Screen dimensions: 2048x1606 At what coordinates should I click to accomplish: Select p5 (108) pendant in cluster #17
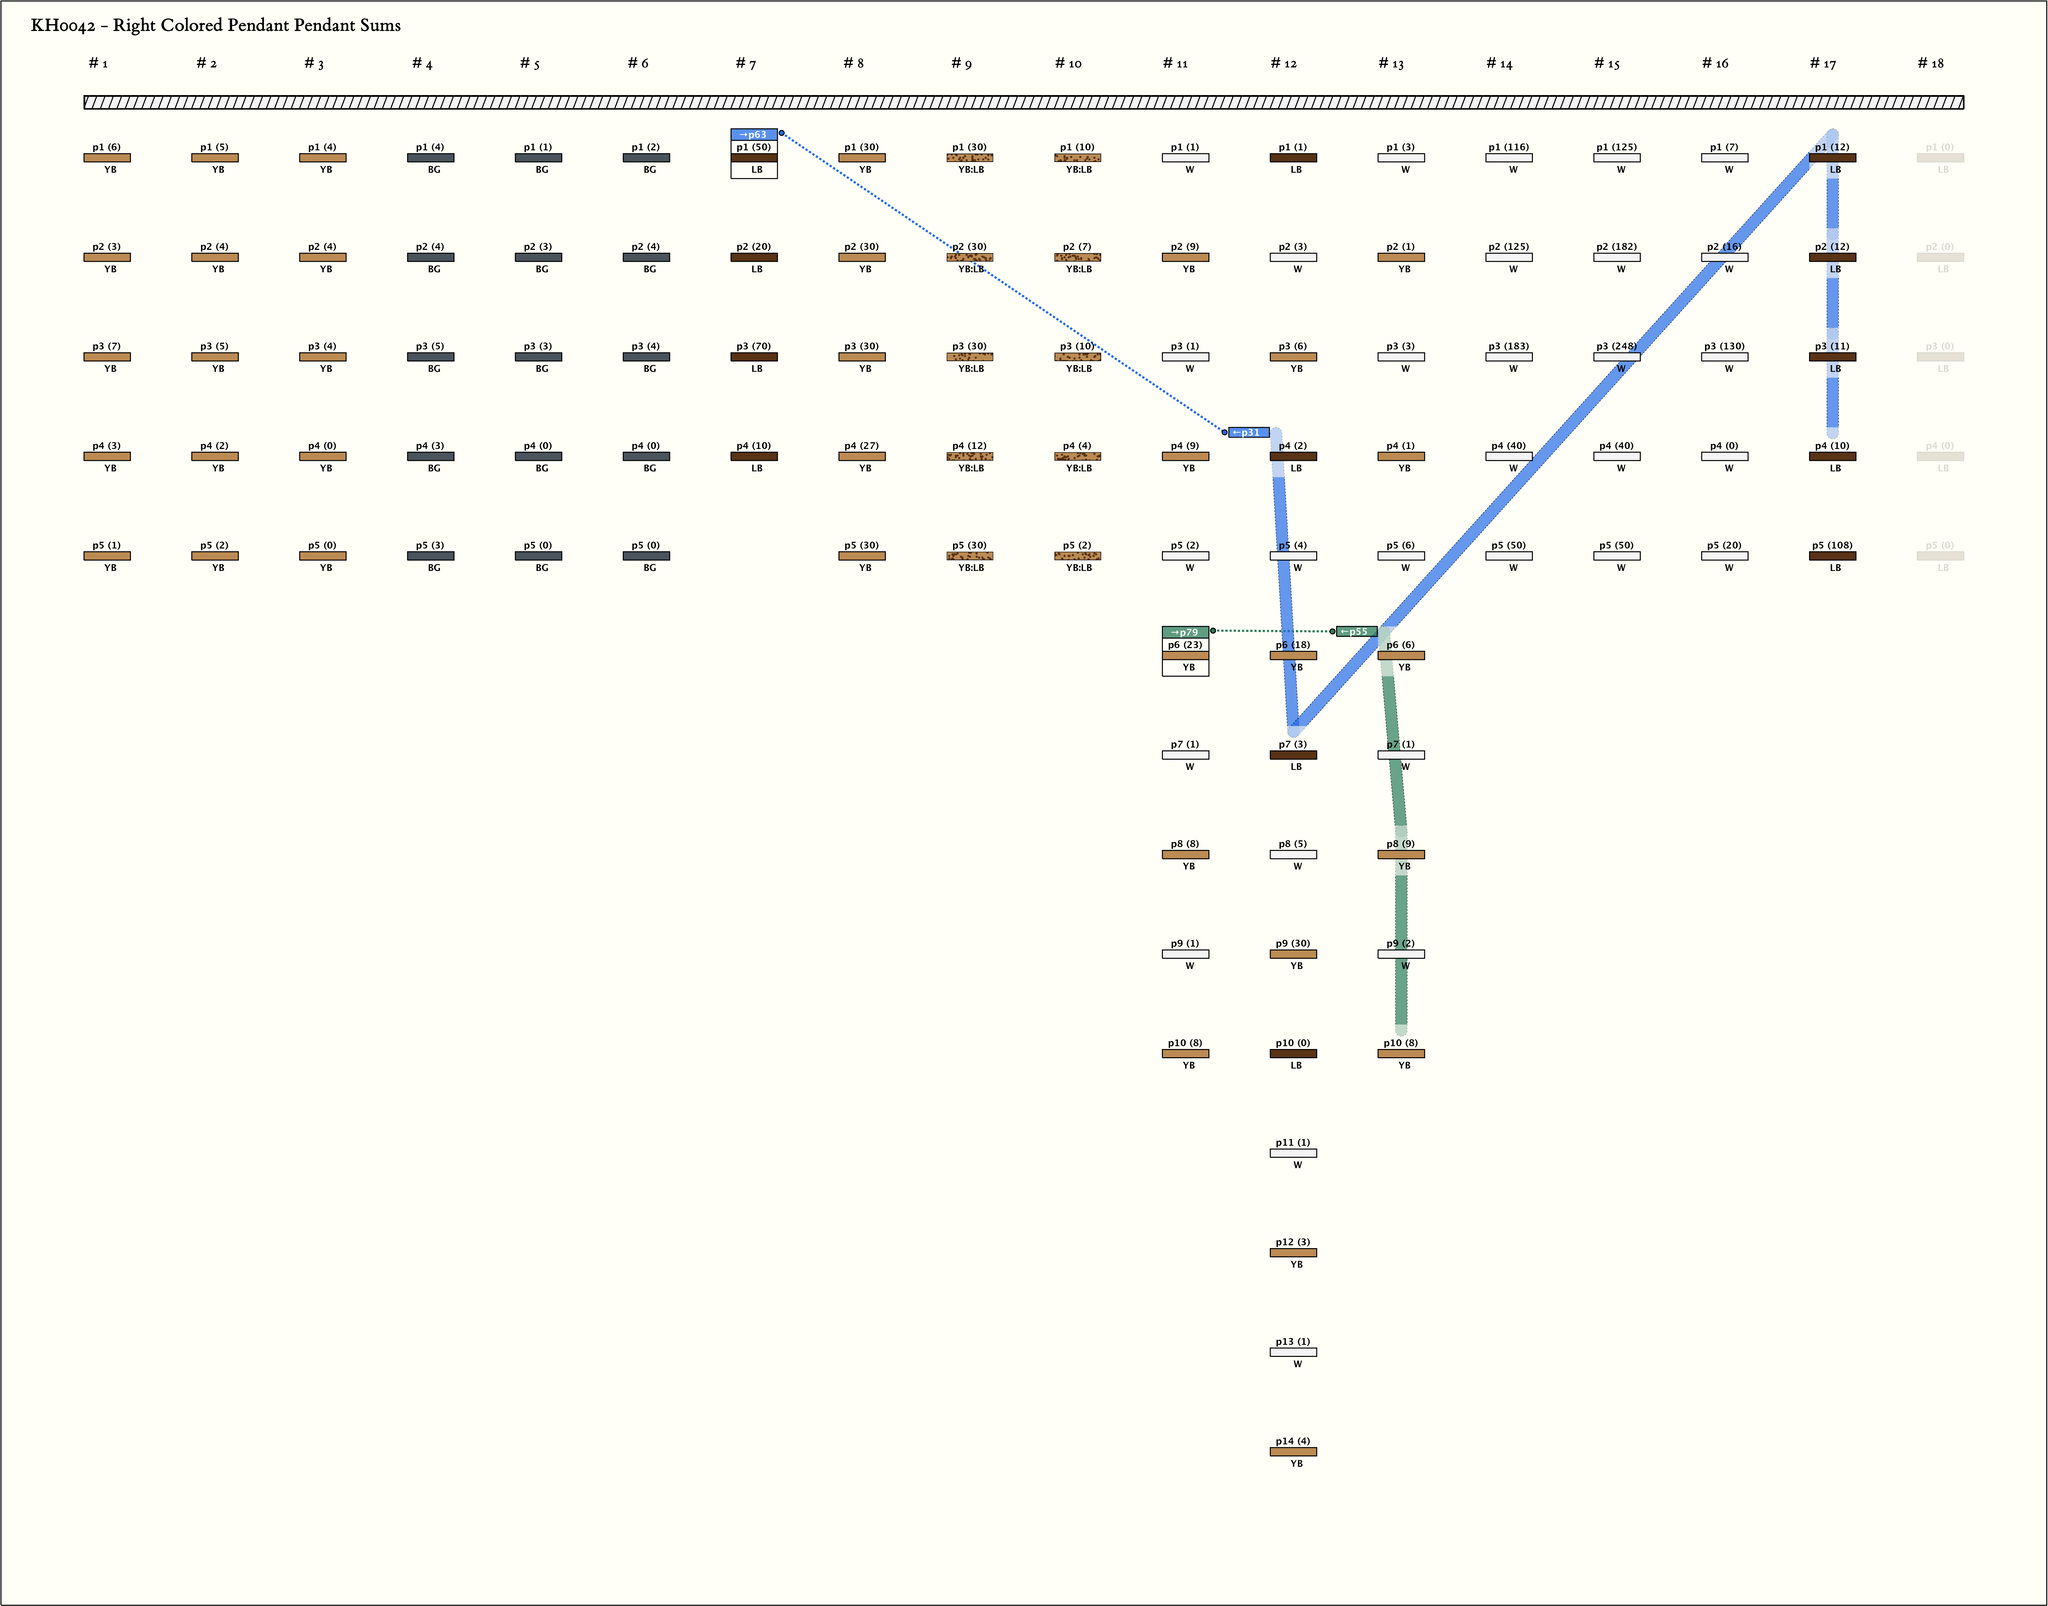[1832, 556]
